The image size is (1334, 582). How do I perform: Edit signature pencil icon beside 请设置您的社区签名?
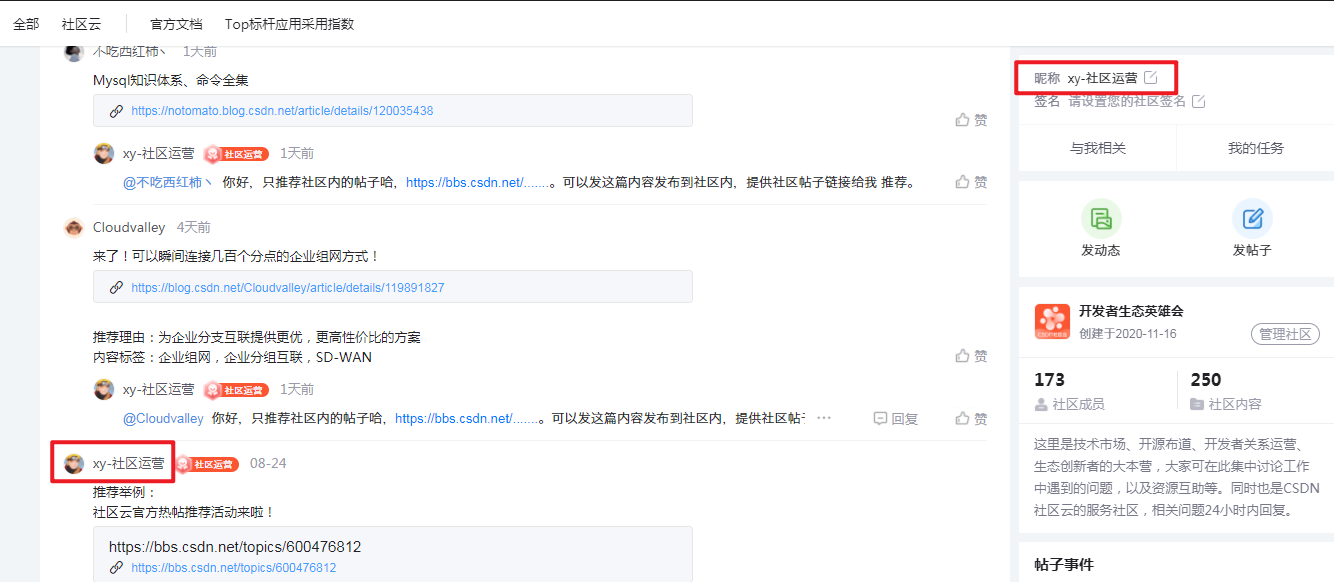coord(1199,101)
